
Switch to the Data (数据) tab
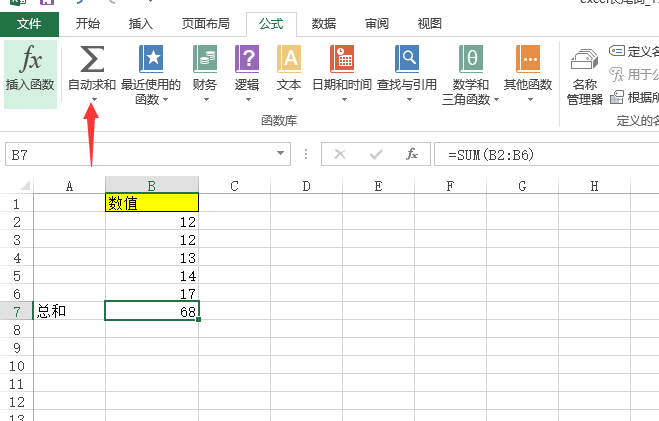click(324, 24)
